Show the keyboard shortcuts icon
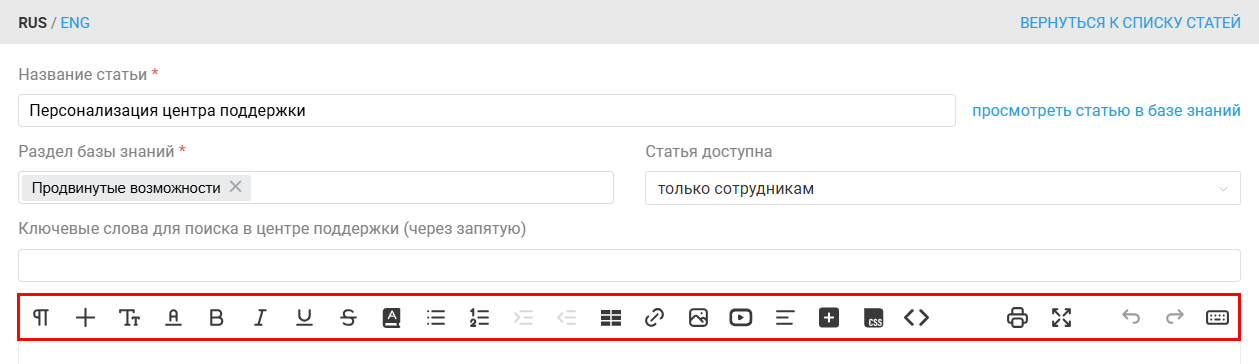 [1217, 318]
